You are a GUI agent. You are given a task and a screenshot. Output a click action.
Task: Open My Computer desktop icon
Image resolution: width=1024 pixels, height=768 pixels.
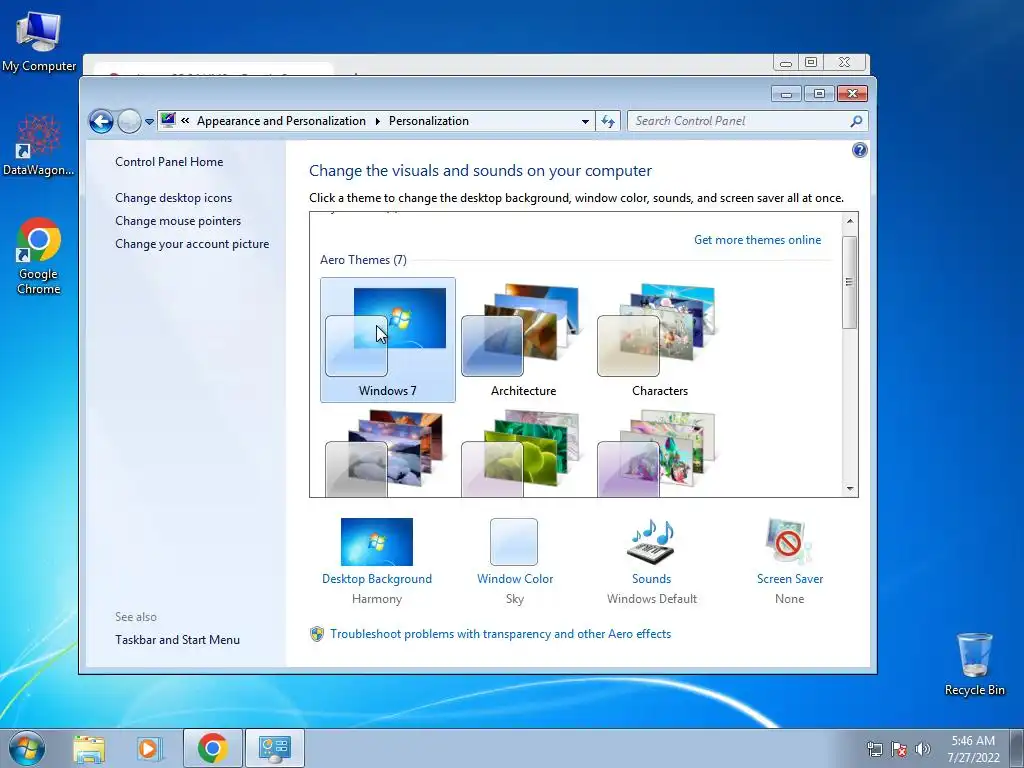(x=39, y=40)
